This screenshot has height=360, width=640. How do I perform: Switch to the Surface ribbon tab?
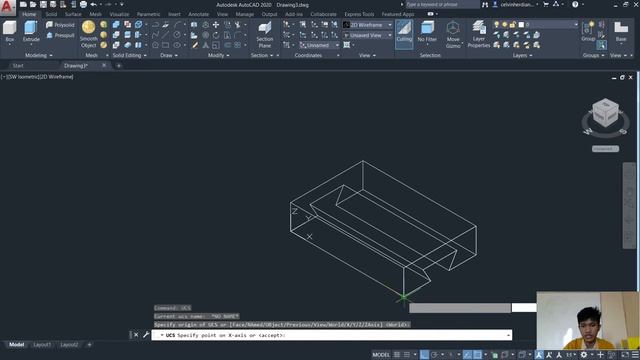(73, 14)
